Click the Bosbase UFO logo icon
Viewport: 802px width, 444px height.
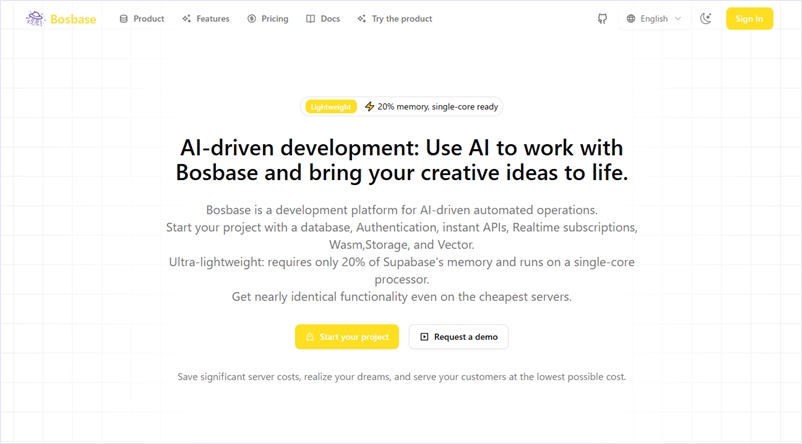[x=35, y=18]
